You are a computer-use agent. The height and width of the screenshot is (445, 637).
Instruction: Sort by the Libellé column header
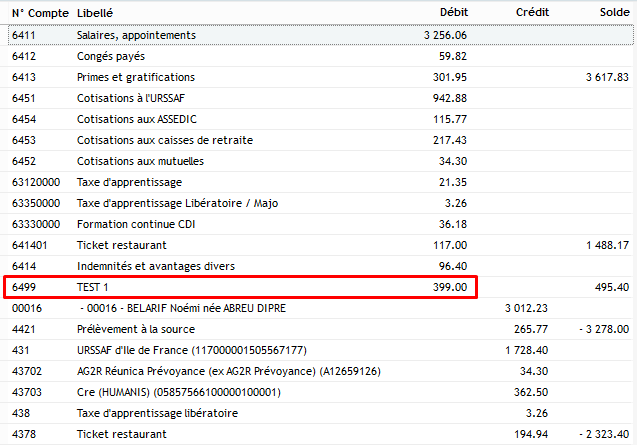click(95, 14)
